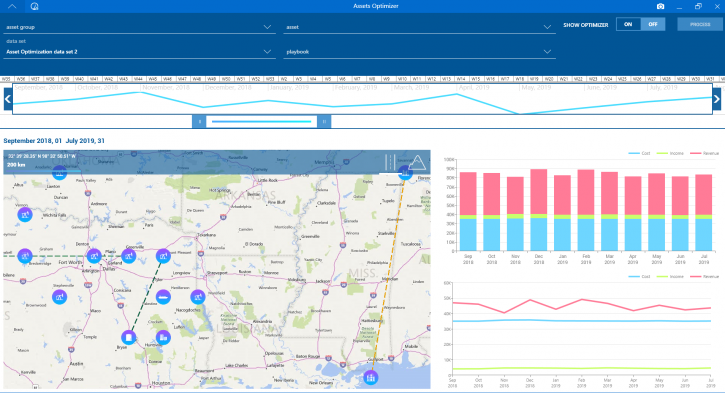Click the W52 week marker on timeline
Screen dimensions: 725x393
pos(255,79)
